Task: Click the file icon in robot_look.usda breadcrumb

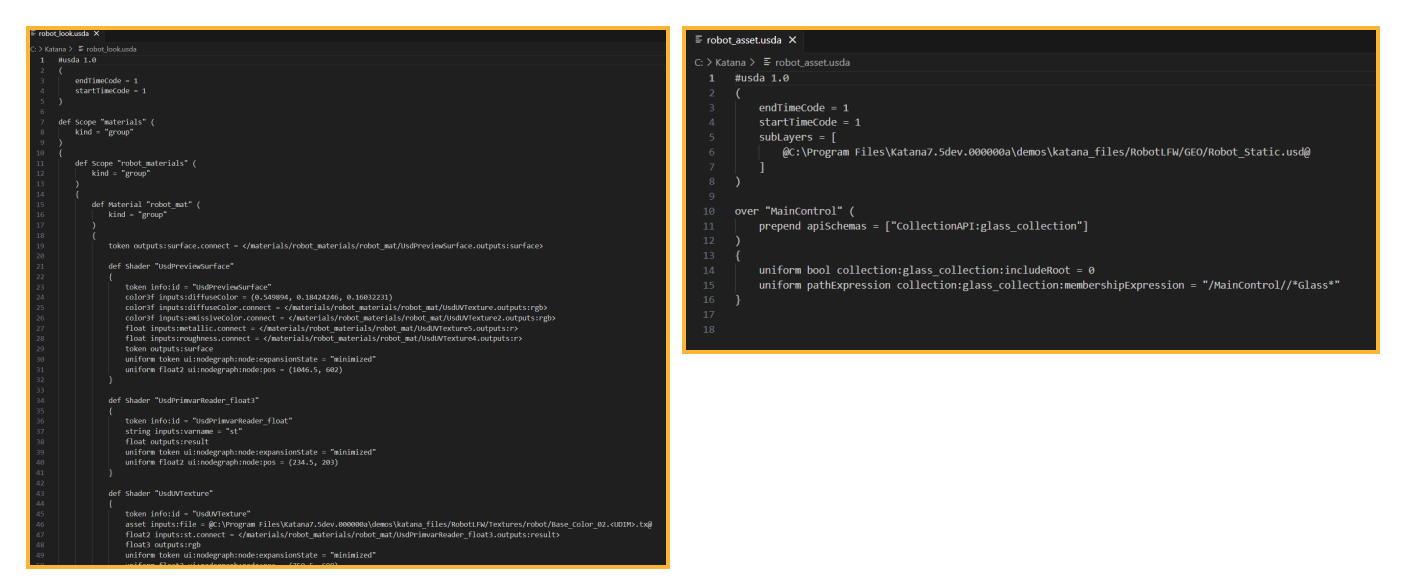Action: (x=80, y=48)
